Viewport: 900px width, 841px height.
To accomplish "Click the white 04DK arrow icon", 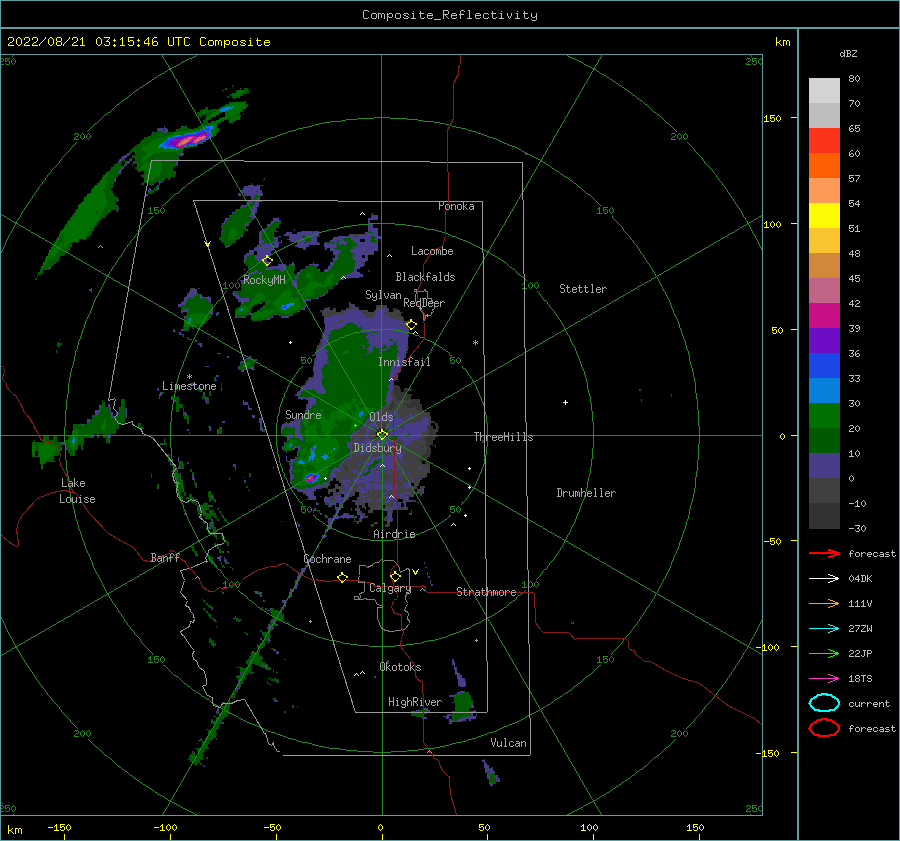I will pyautogui.click(x=824, y=578).
